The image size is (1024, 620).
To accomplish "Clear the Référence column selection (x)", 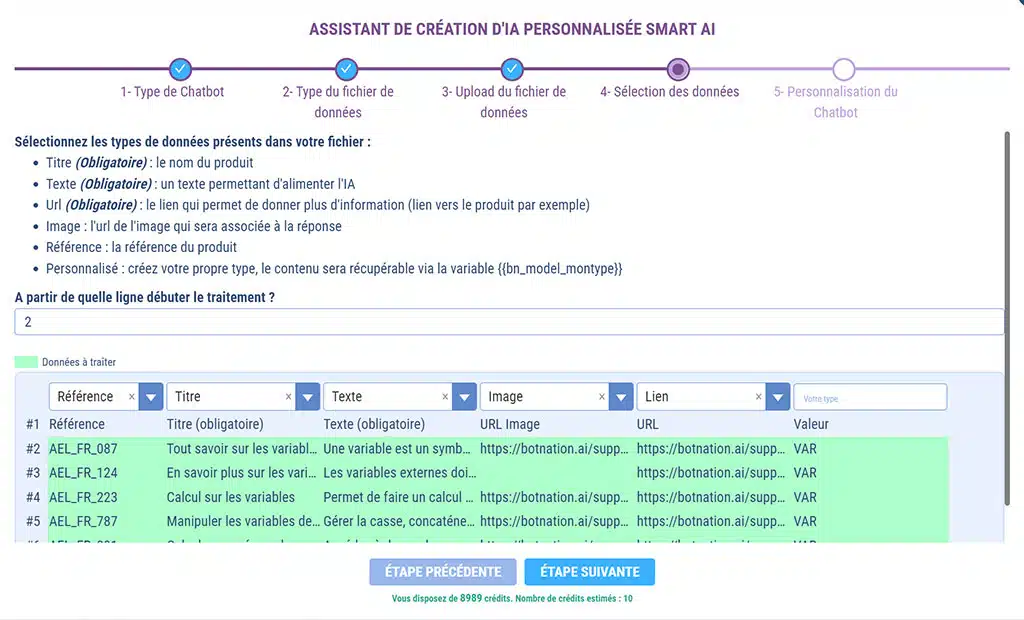I will [131, 397].
